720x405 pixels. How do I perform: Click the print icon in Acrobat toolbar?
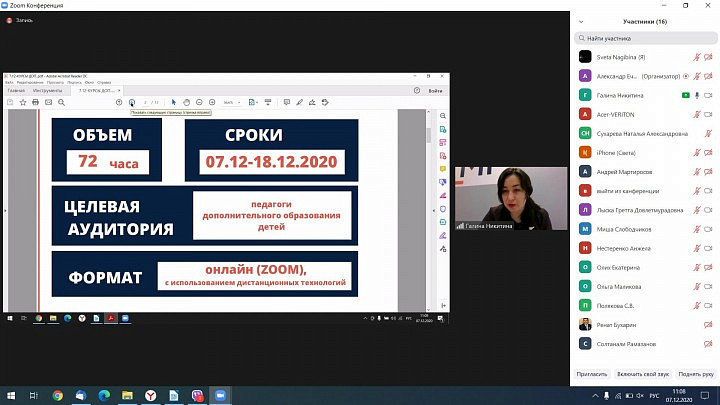[35, 102]
